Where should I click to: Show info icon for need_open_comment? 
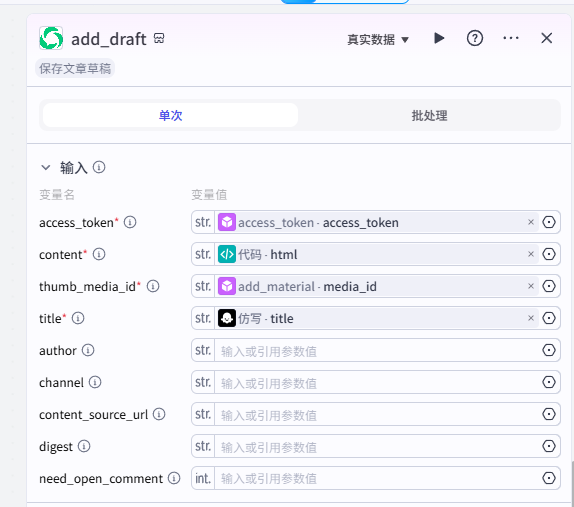click(x=174, y=478)
